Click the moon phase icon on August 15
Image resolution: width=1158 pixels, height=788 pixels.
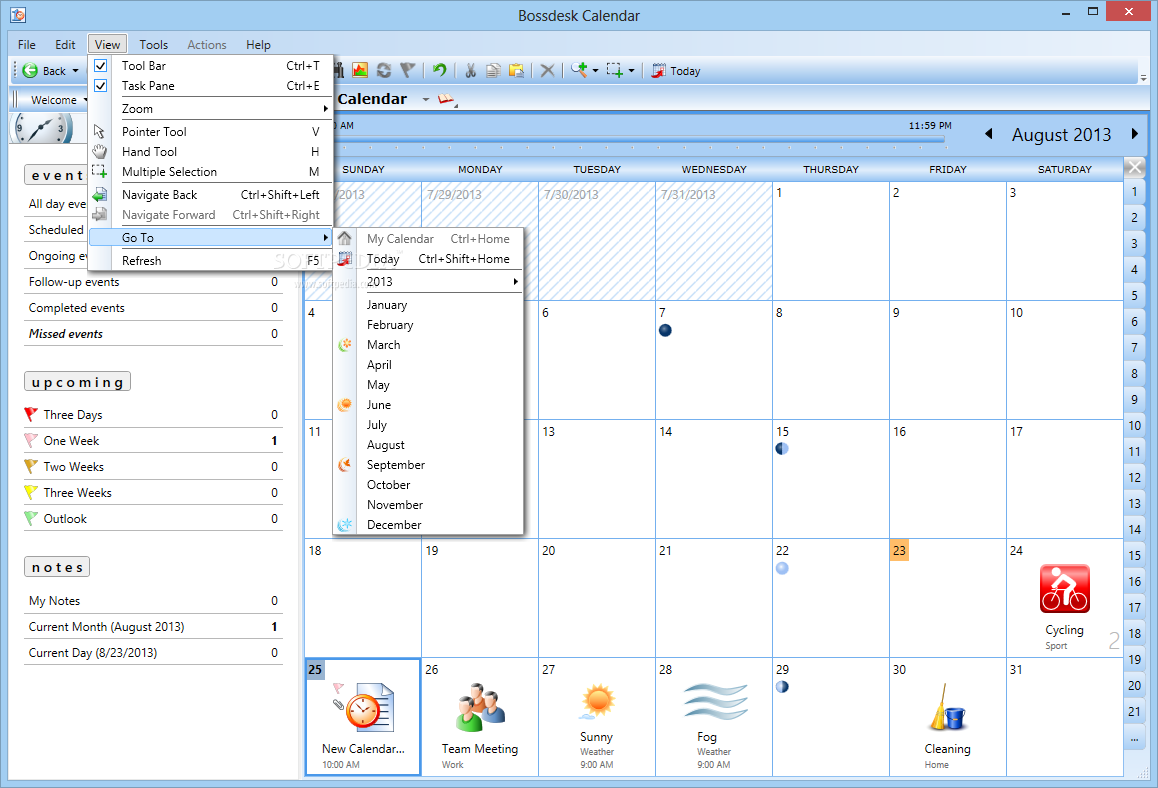(x=782, y=449)
